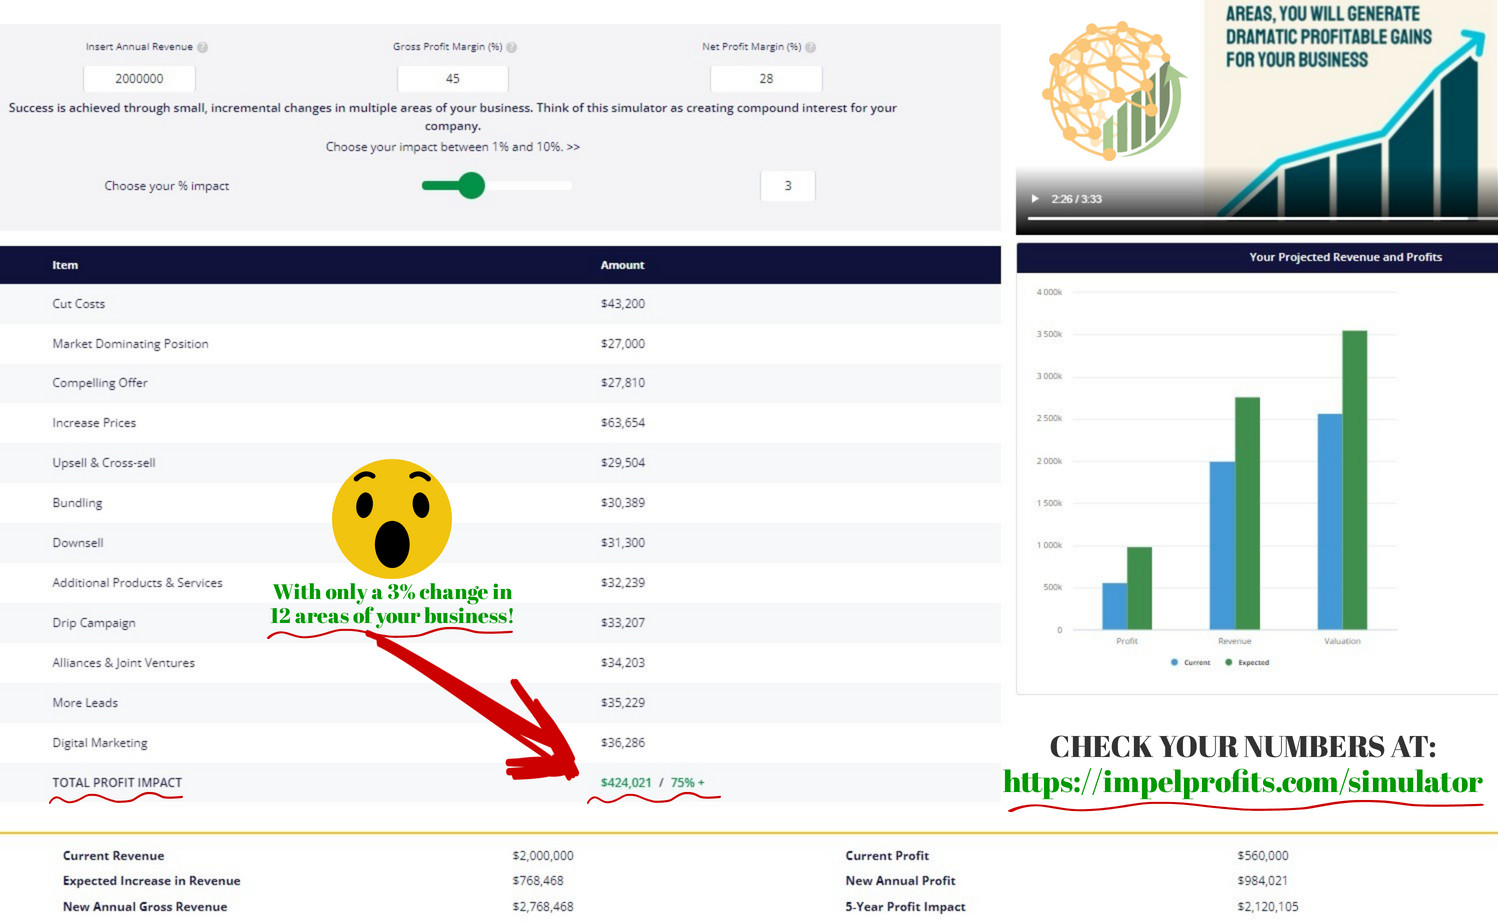Click the Annual Revenue input showing 2000000
Screen dimensions: 1498x923
point(139,78)
